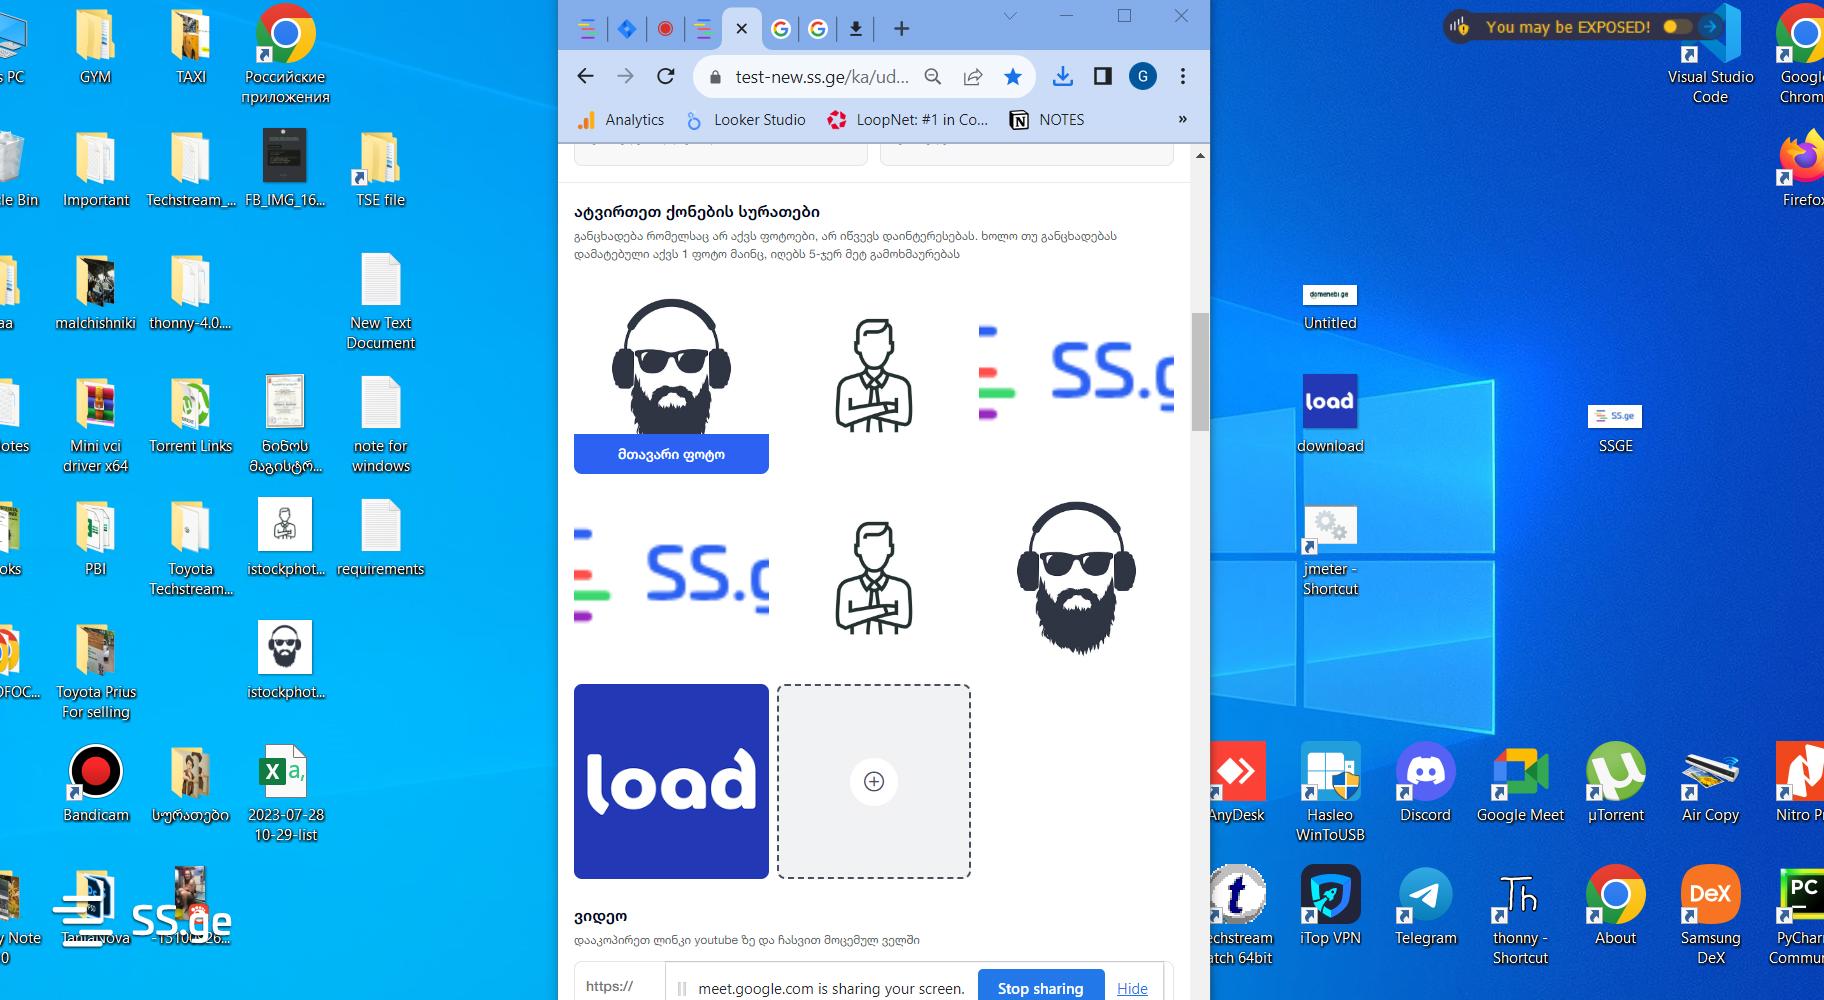This screenshot has width=1824, height=1000.
Task: Open the tab search dropdown arrow
Action: [x=1010, y=16]
